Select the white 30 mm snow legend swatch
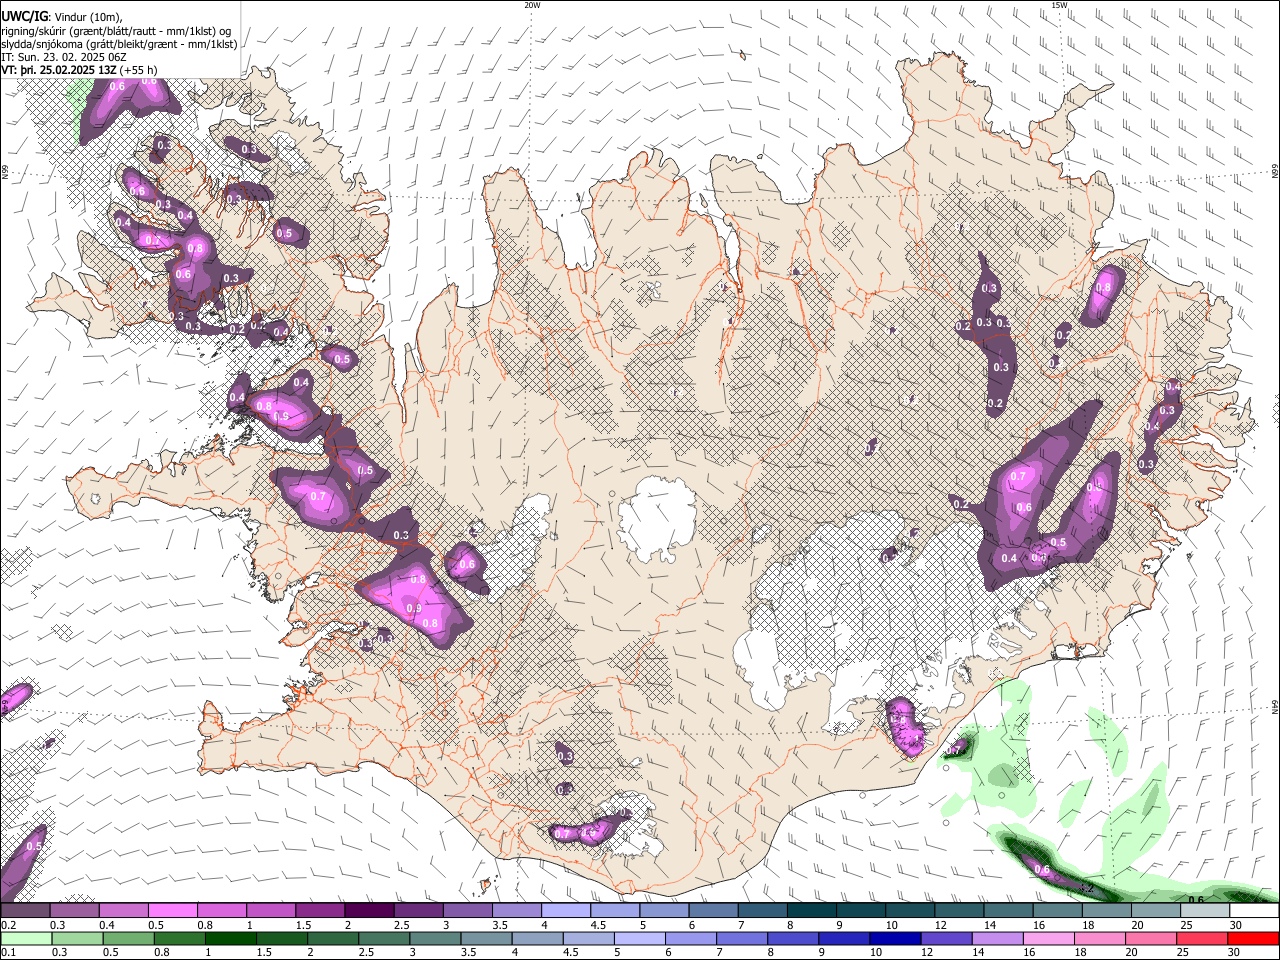Screen dimensions: 1280x960 click(x=1253, y=911)
